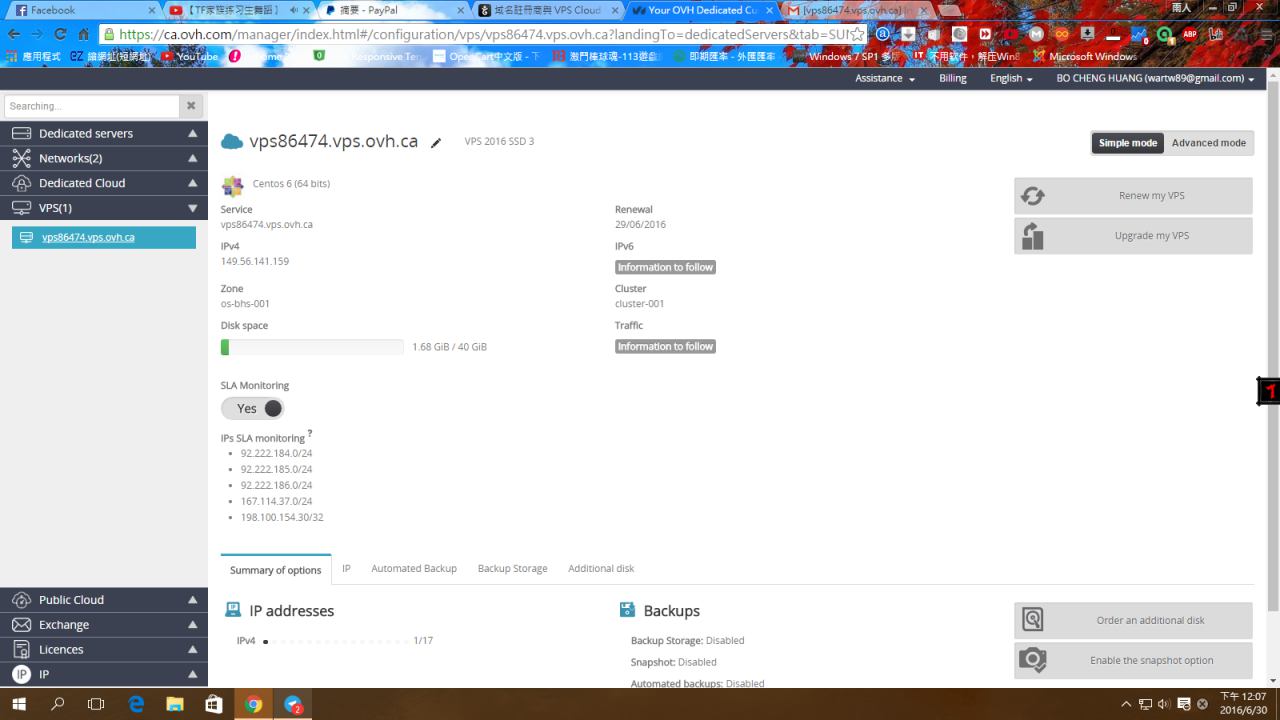Click the sidebar Searching input field
The width and height of the screenshot is (1280, 720).
92,106
